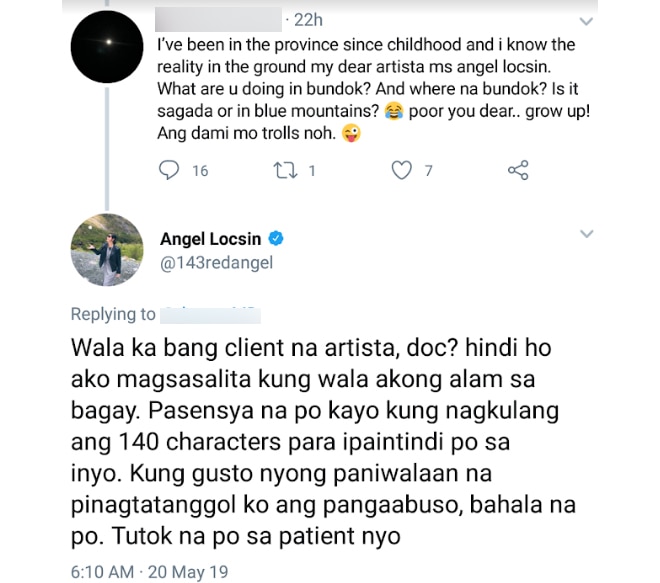Select the first tweet's body text
This screenshot has width=660, height=583.
pyautogui.click(x=373, y=89)
